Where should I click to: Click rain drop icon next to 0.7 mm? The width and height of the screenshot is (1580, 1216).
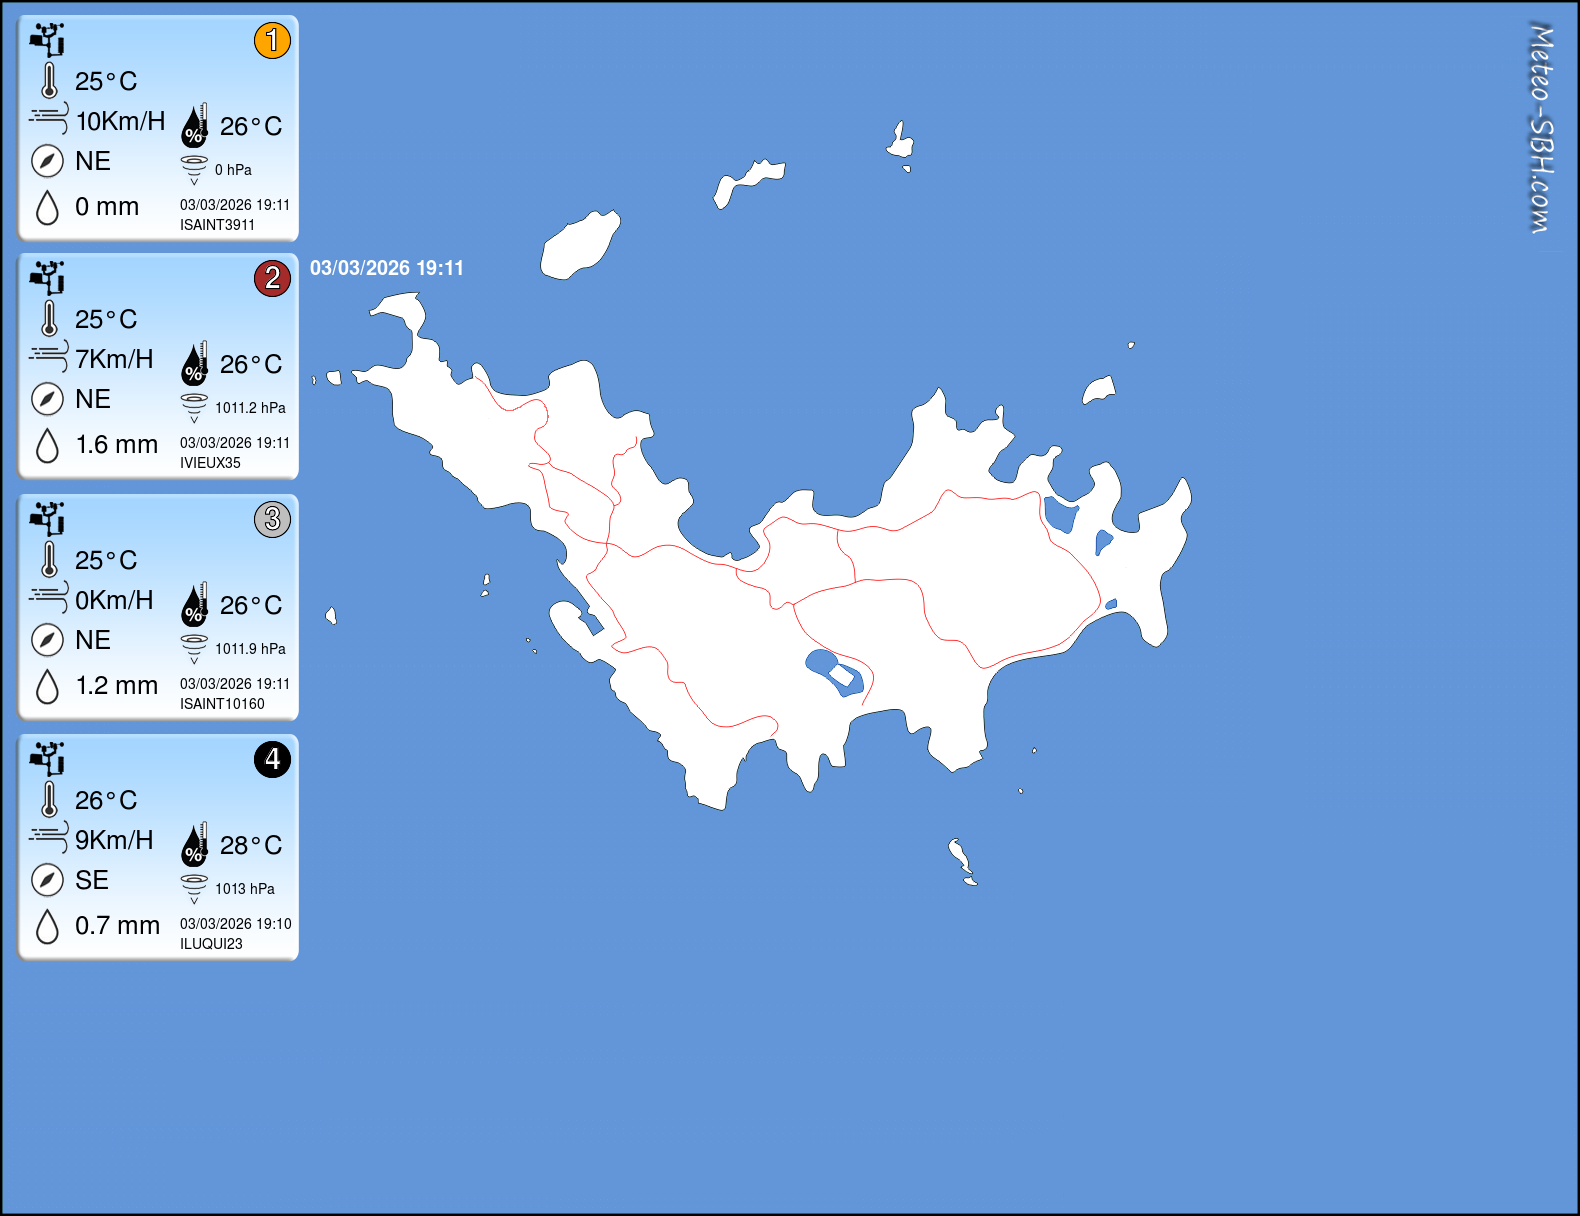click(47, 926)
